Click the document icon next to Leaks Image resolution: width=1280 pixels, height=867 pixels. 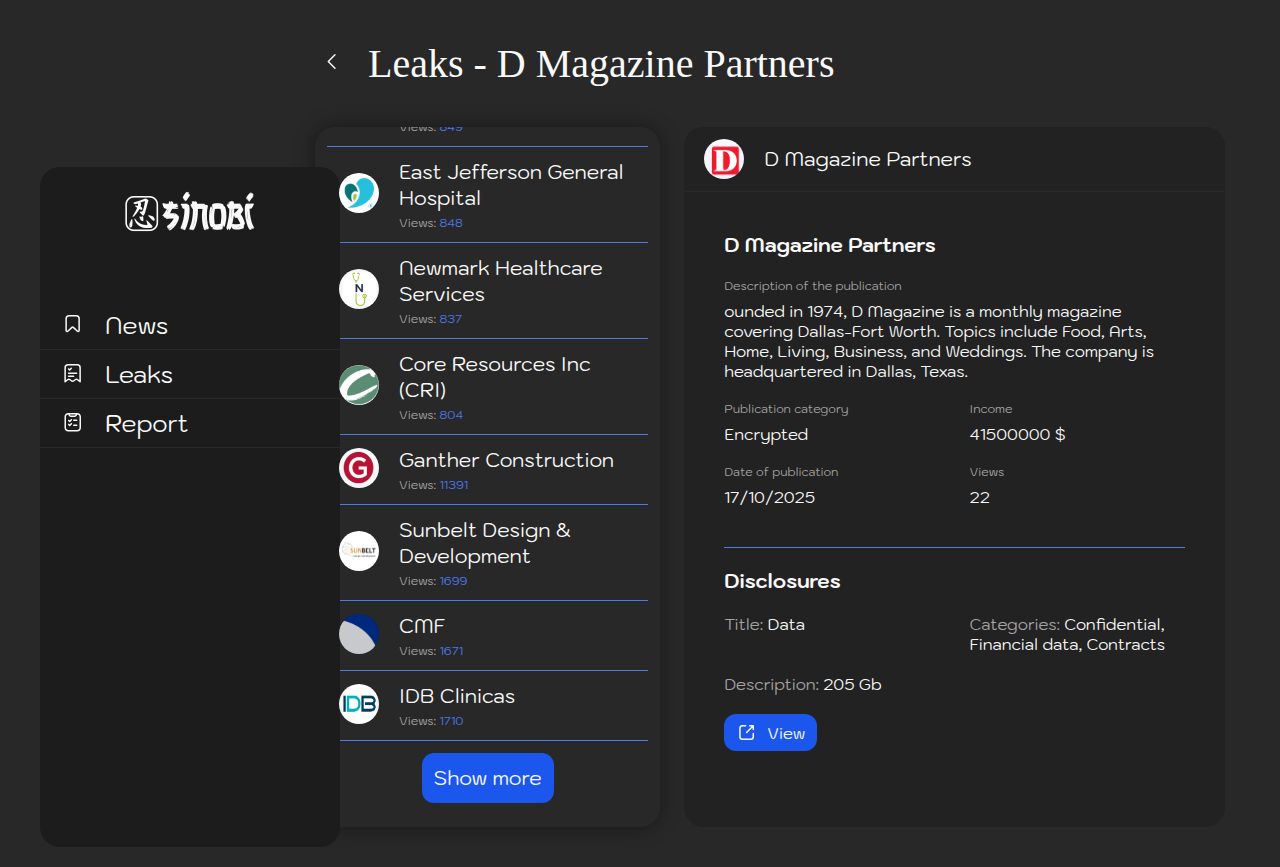[x=72, y=373]
